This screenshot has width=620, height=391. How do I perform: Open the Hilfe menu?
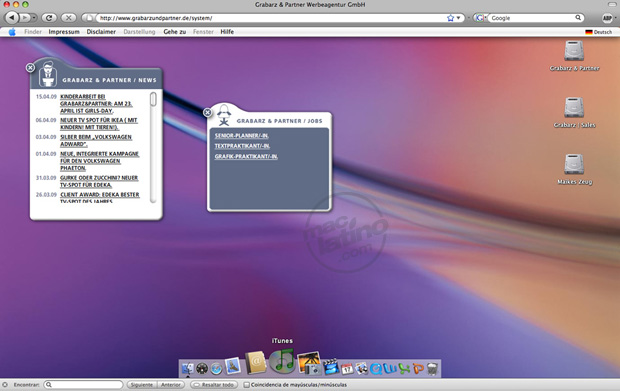coord(227,32)
